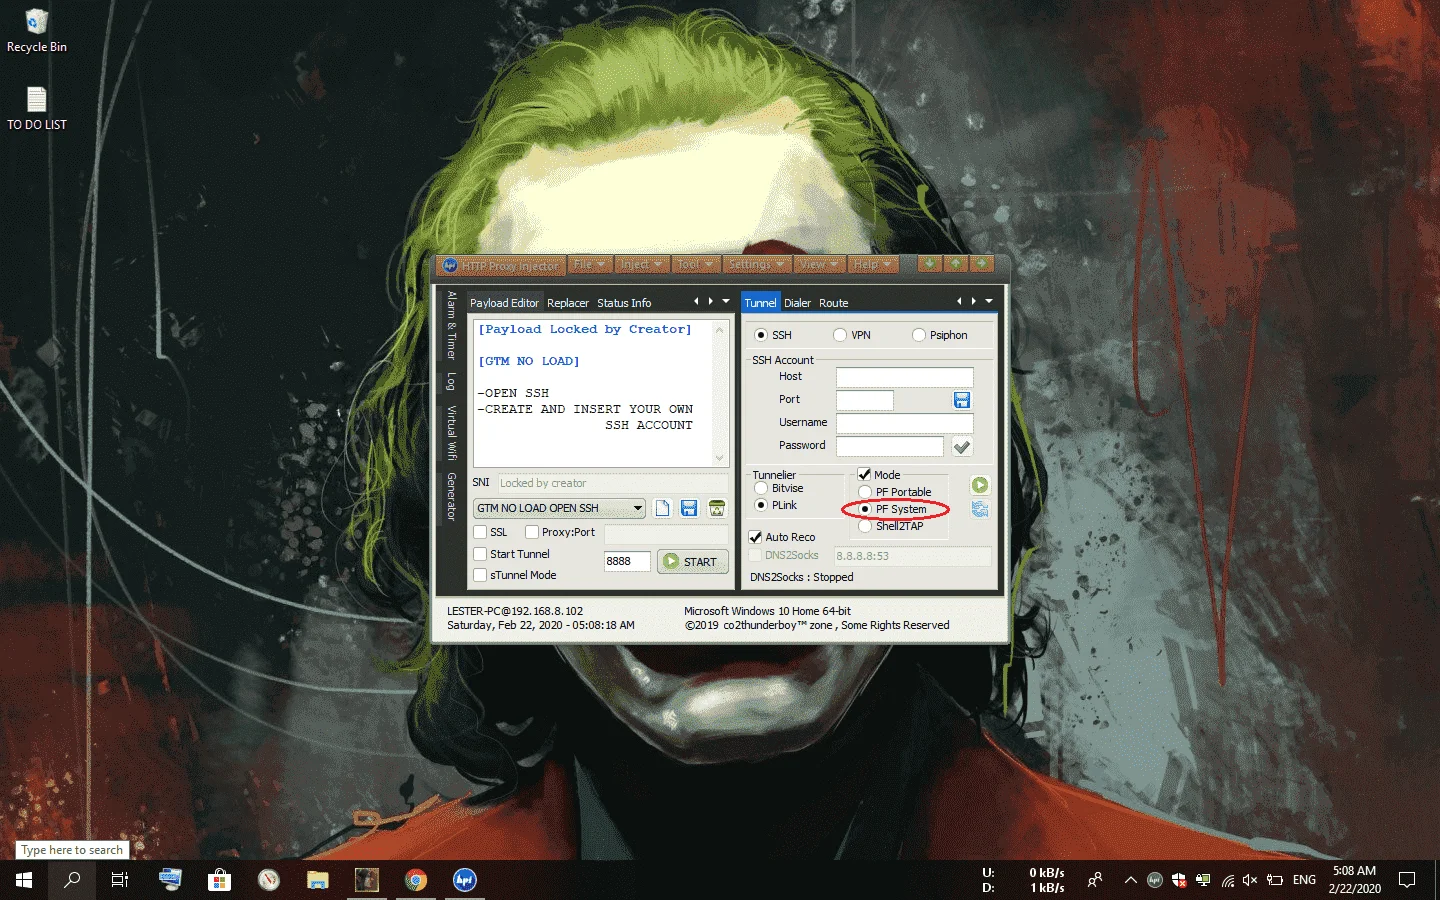Click the green right arrow title button
Viewport: 1440px width, 900px height.
[x=982, y=264]
